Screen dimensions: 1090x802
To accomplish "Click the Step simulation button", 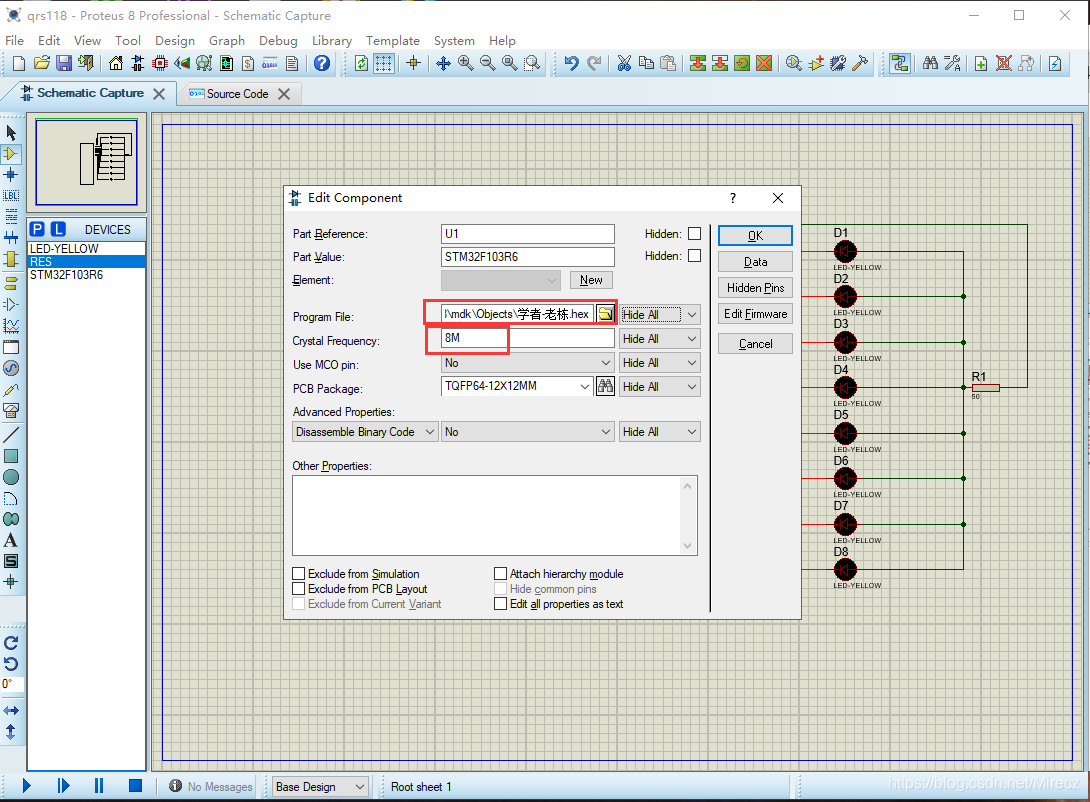I will pos(63,786).
